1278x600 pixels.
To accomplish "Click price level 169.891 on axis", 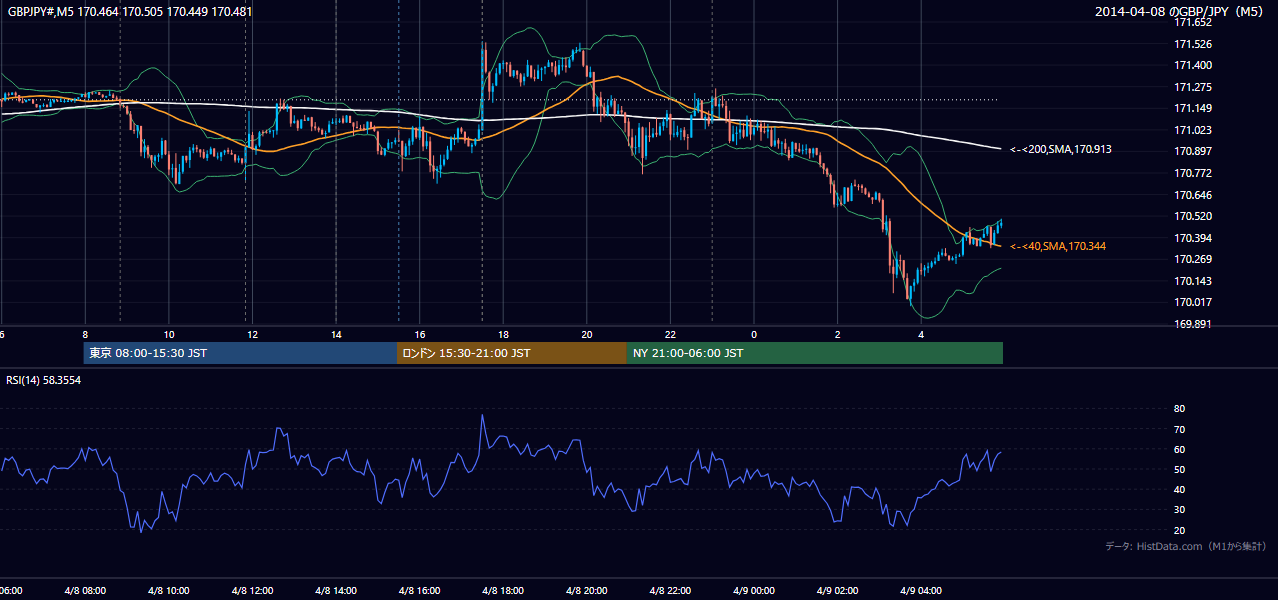I will [1192, 324].
